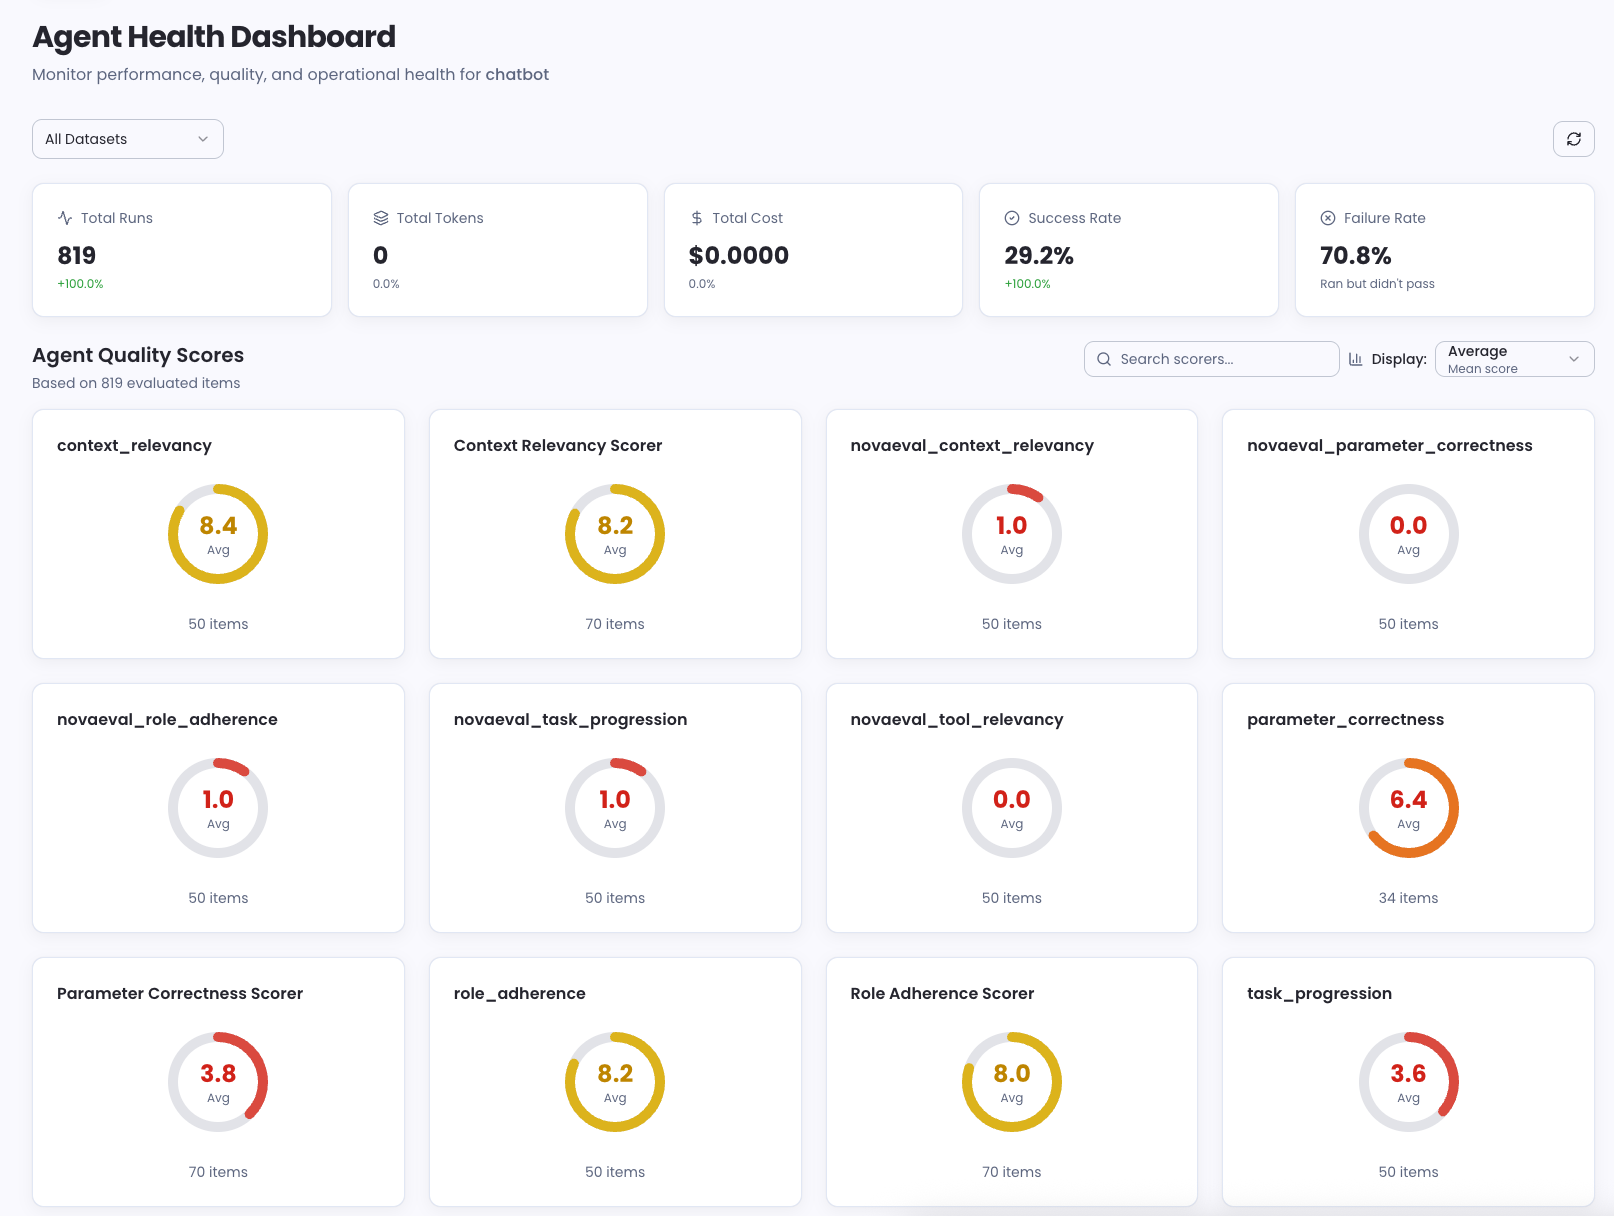1614x1216 pixels.
Task: Click the dollar icon on Total Cost card
Action: point(695,217)
